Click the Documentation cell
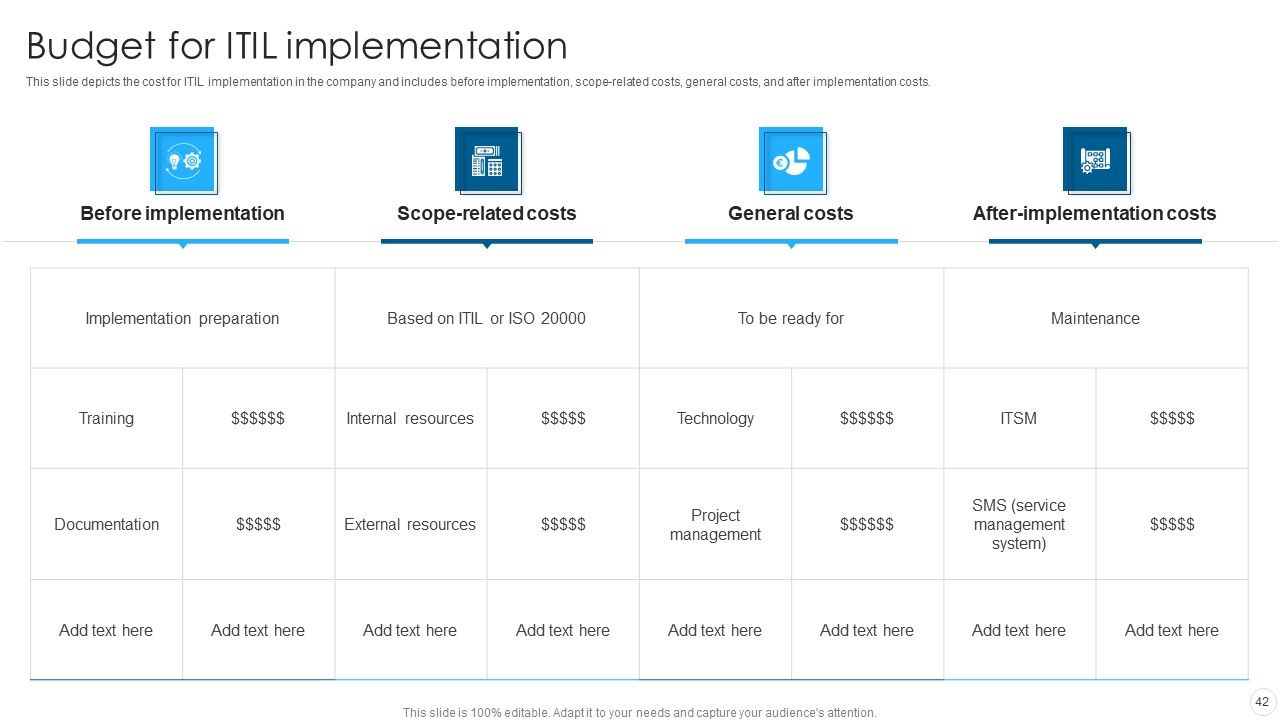1280x720 pixels. pyautogui.click(x=106, y=524)
